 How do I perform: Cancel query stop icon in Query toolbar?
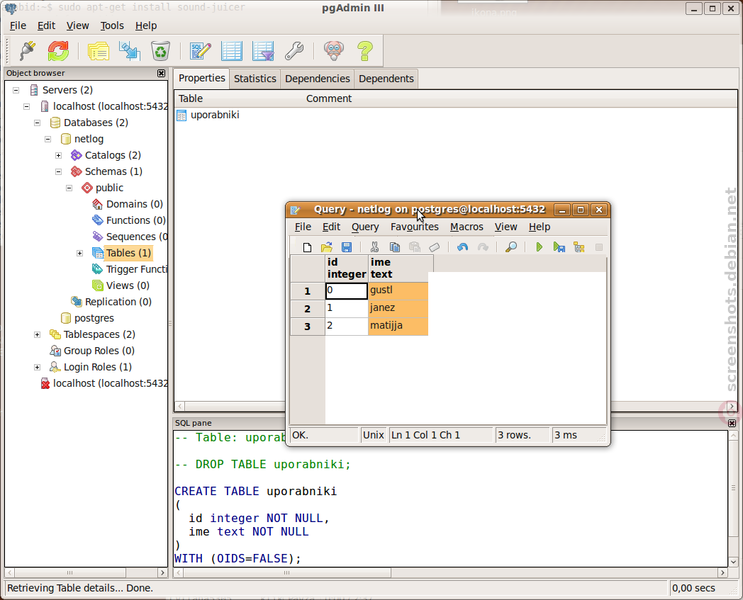pyautogui.click(x=599, y=247)
